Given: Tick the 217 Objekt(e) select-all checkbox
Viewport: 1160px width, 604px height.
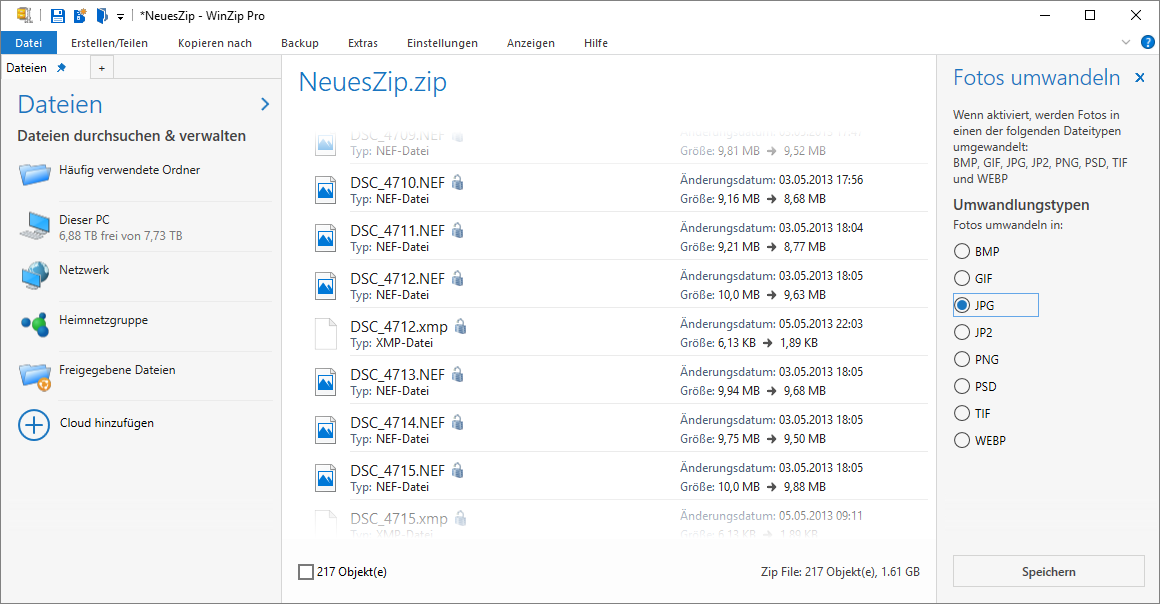Looking at the screenshot, I should [306, 571].
